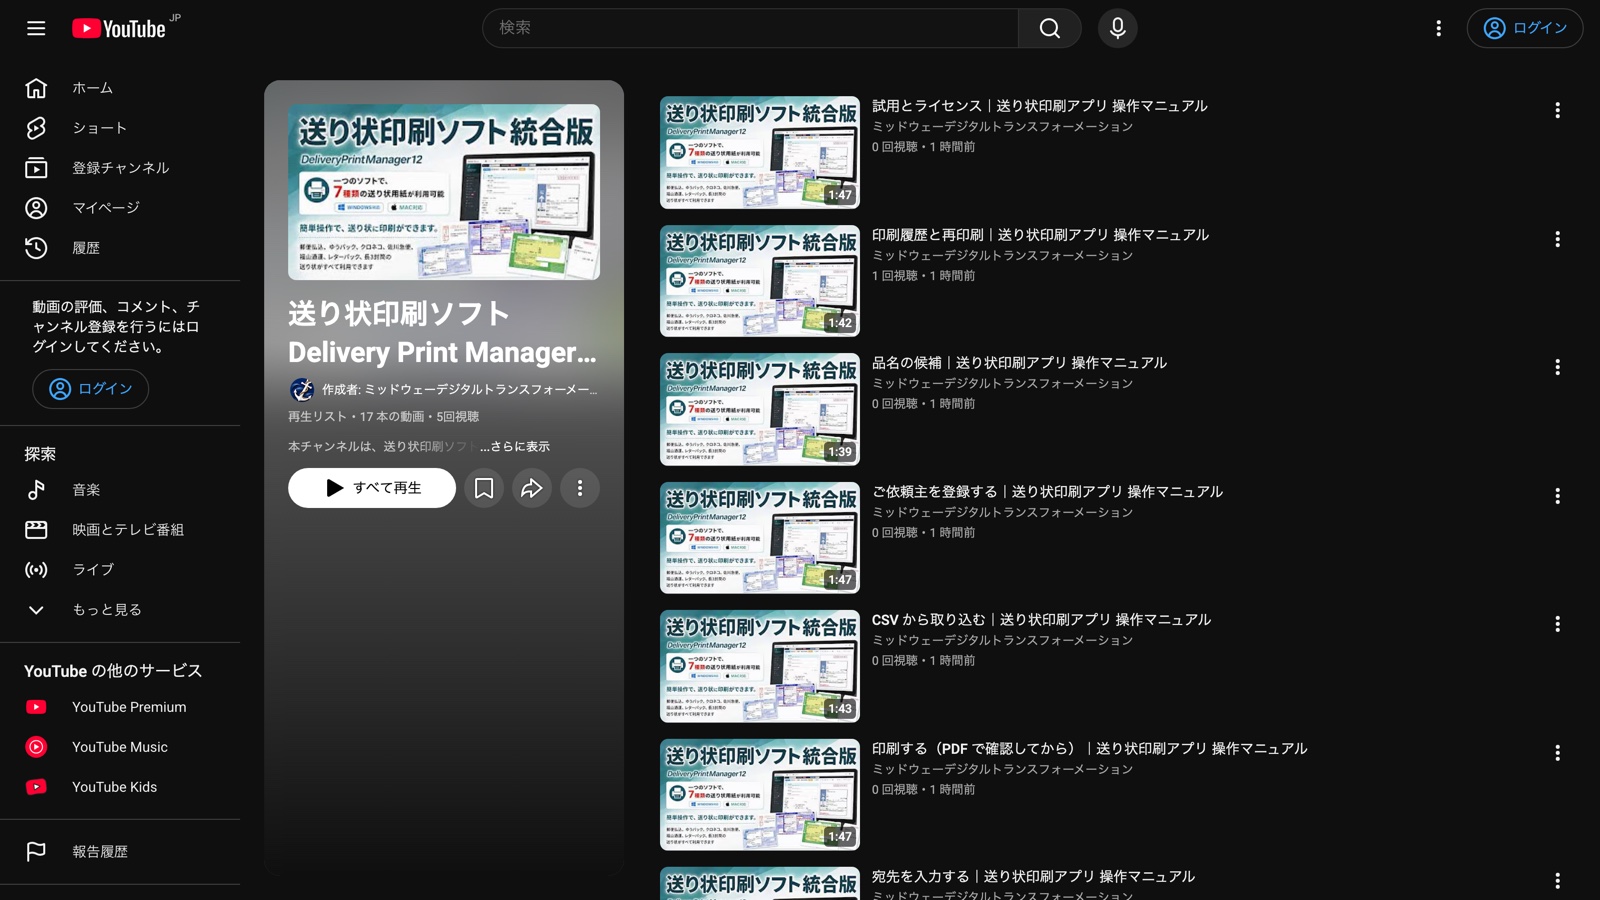
Task: Open video title 試用とライセンス
Action: tap(1040, 106)
